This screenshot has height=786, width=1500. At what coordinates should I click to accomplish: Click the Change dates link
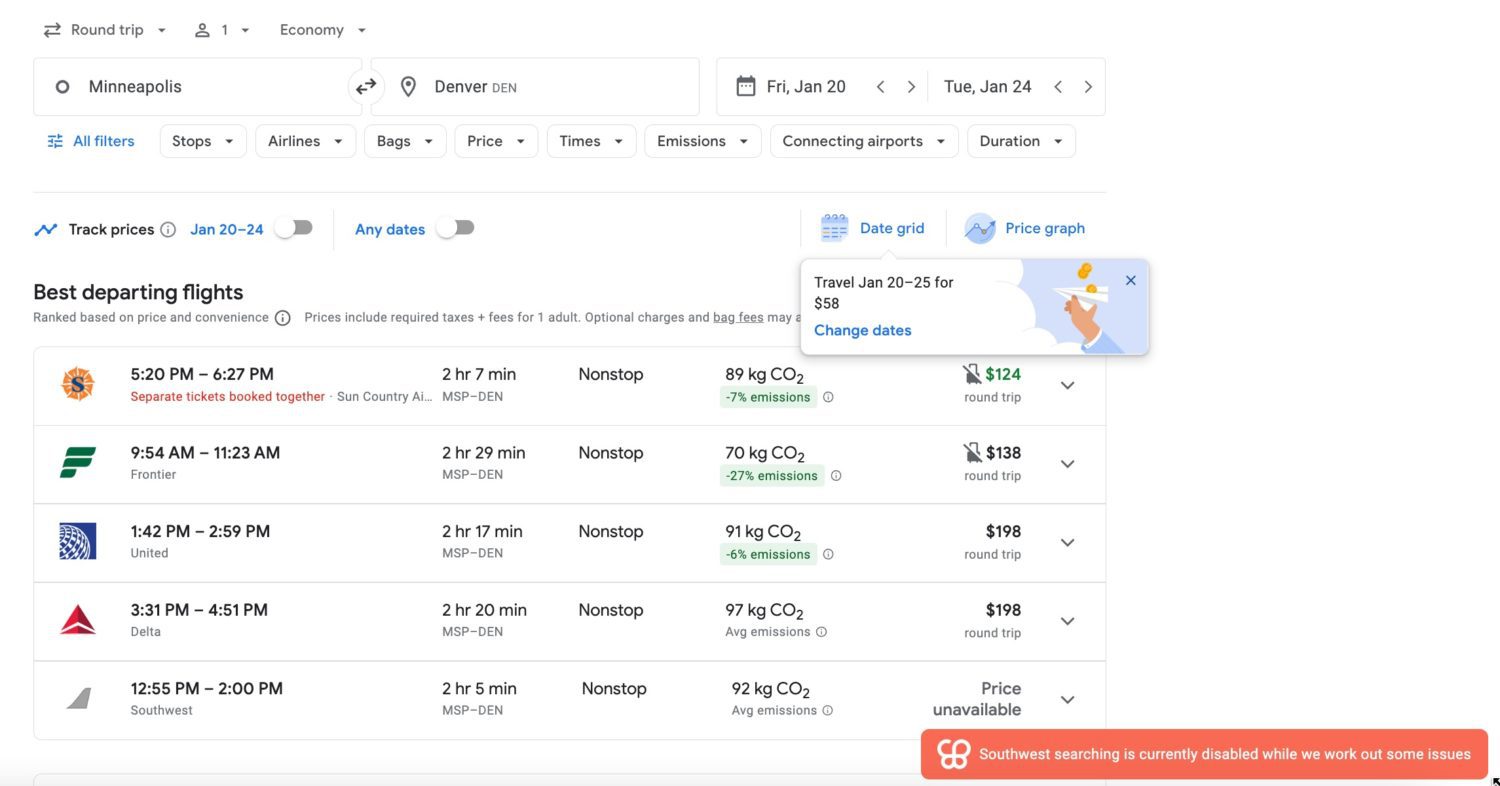point(862,330)
